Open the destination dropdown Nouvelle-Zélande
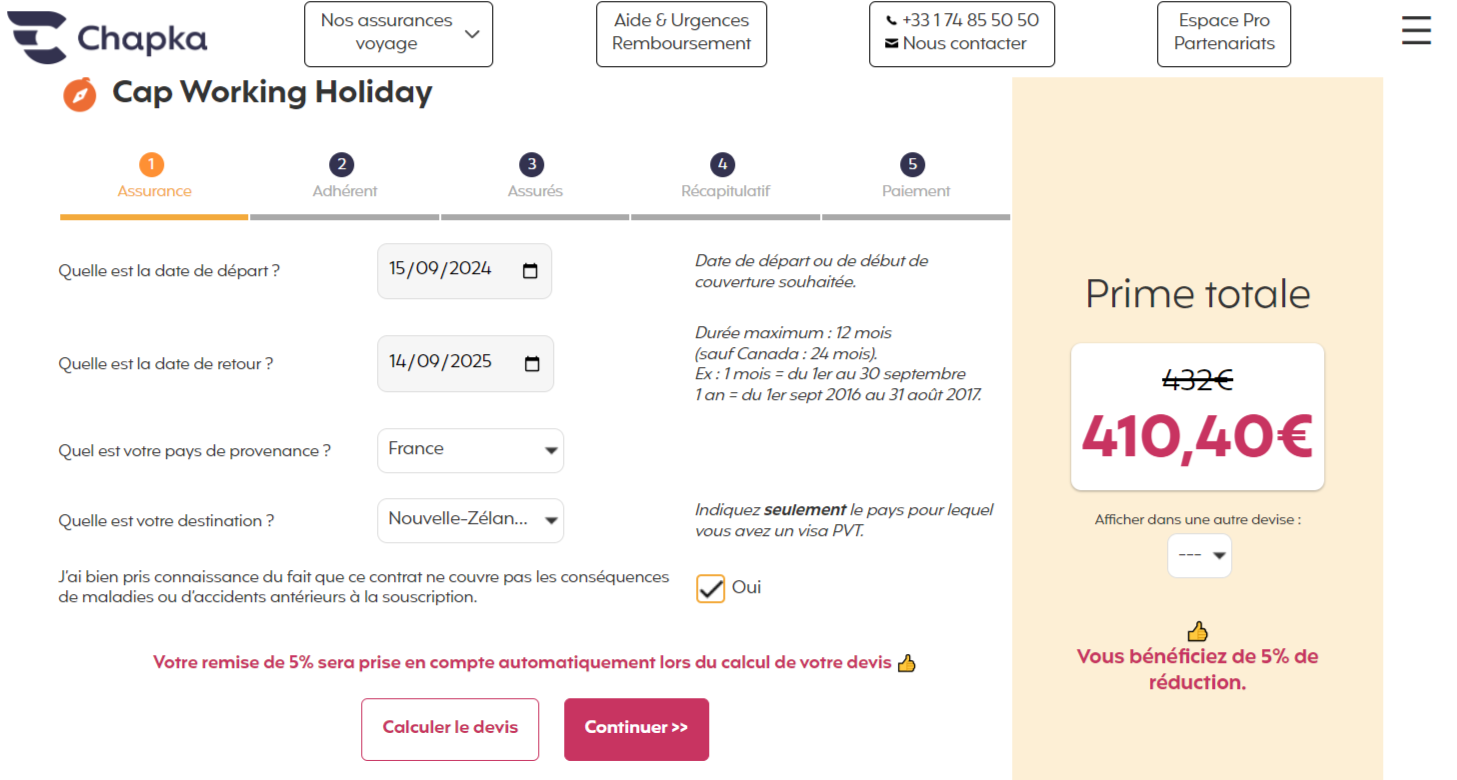 (x=470, y=520)
